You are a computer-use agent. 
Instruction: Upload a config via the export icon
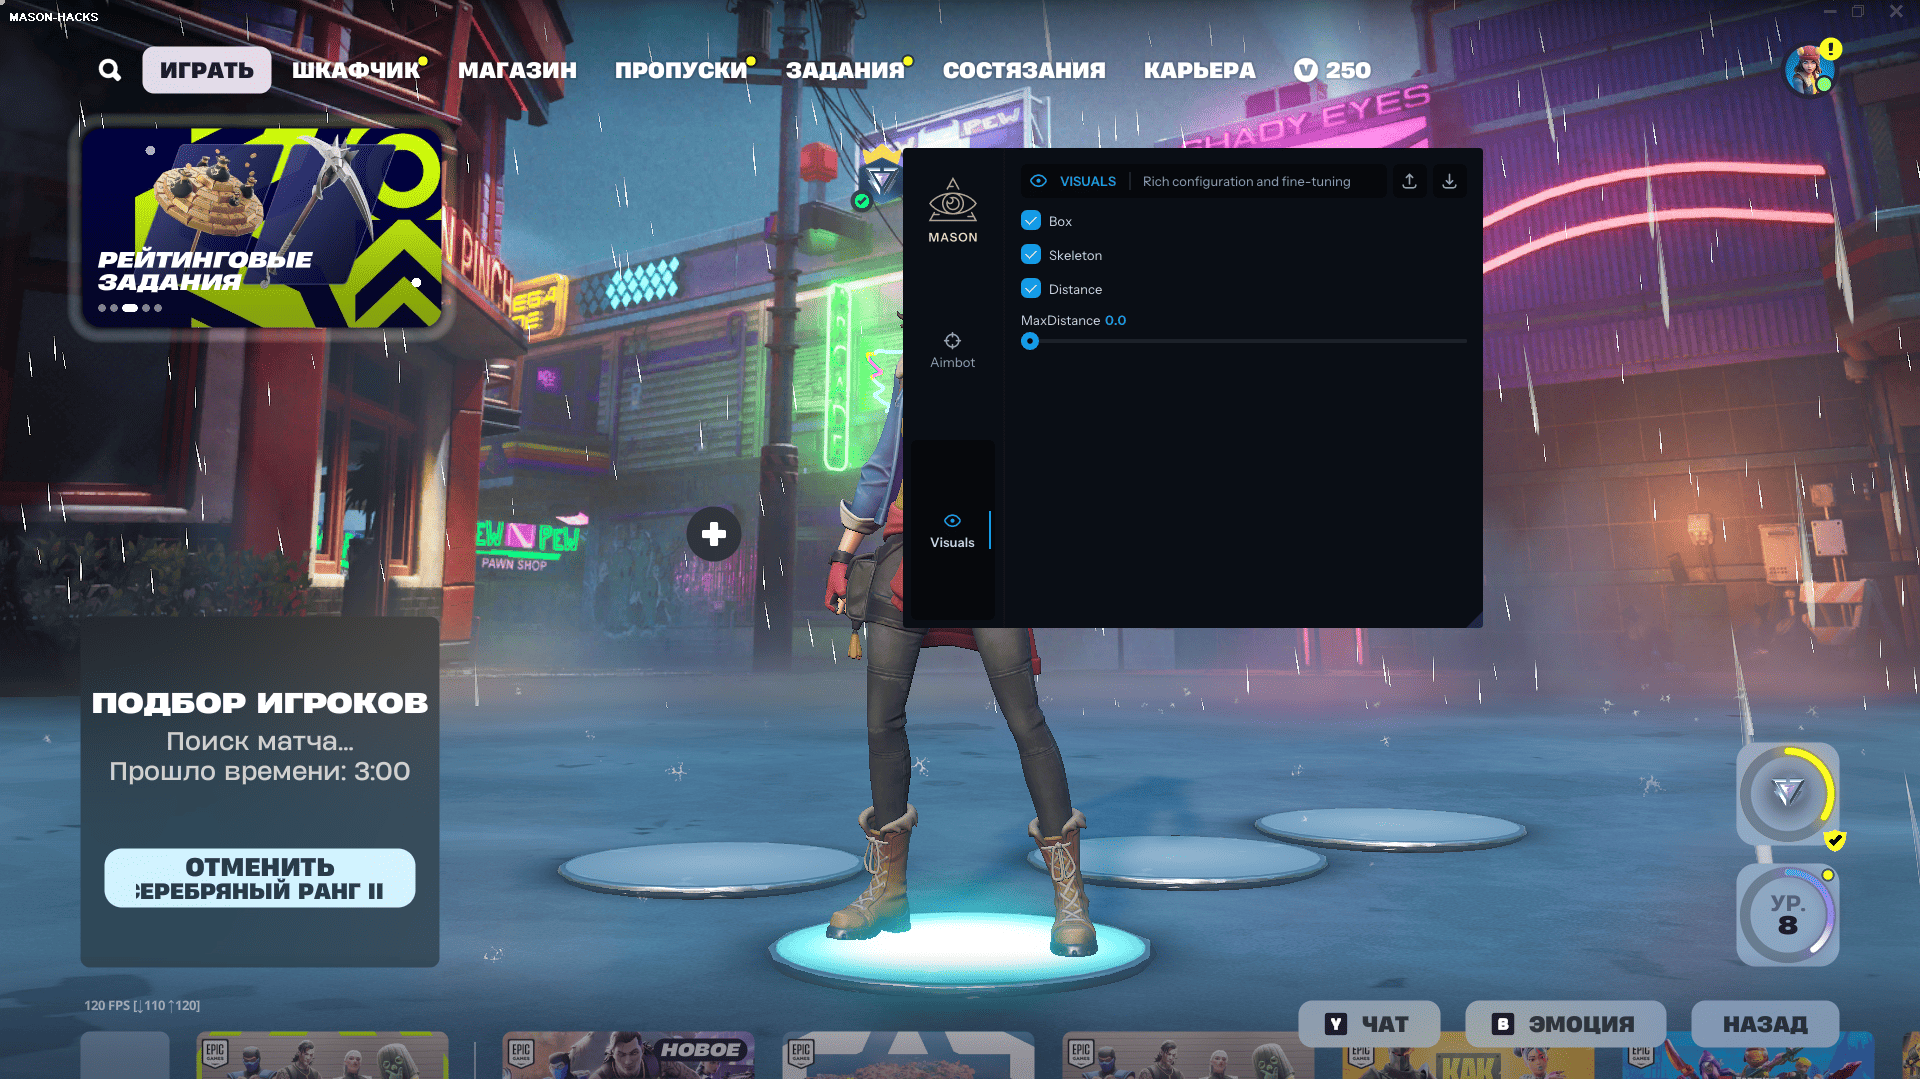[x=1410, y=181]
